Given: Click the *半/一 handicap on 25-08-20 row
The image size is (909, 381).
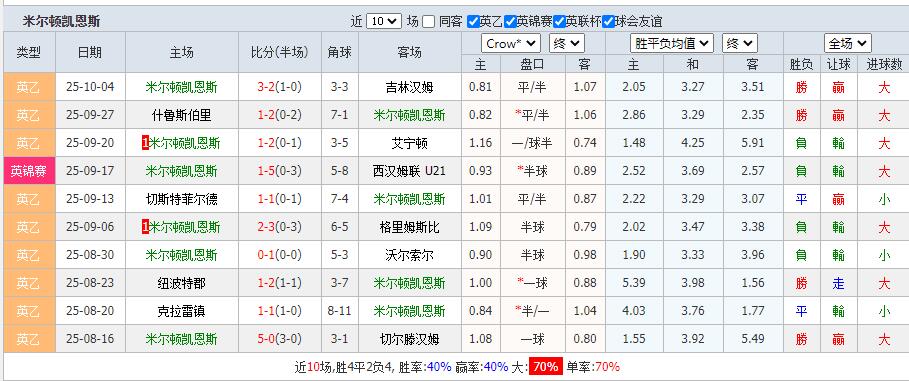Looking at the screenshot, I should tap(532, 311).
